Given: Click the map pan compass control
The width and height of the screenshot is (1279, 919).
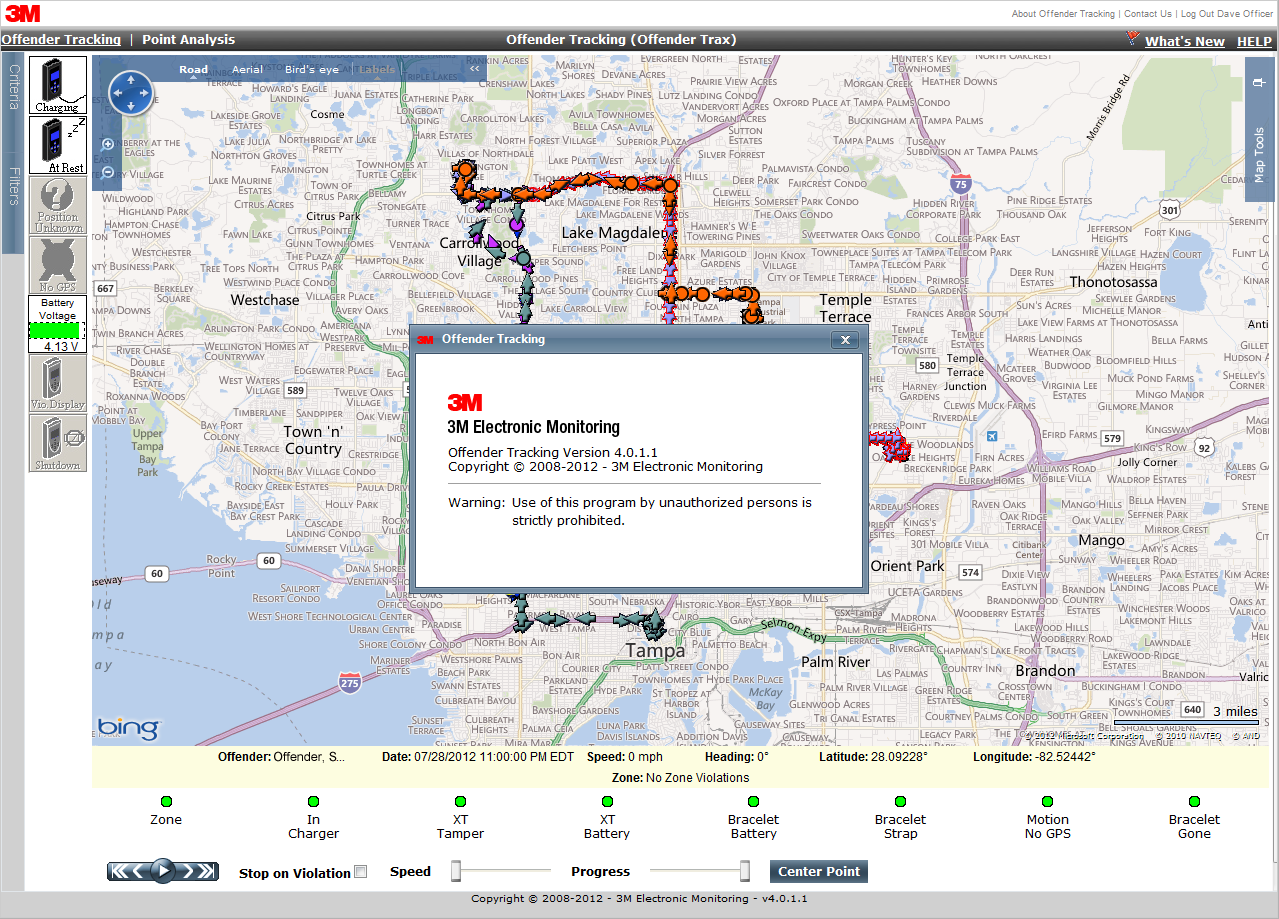Looking at the screenshot, I should click(x=130, y=93).
